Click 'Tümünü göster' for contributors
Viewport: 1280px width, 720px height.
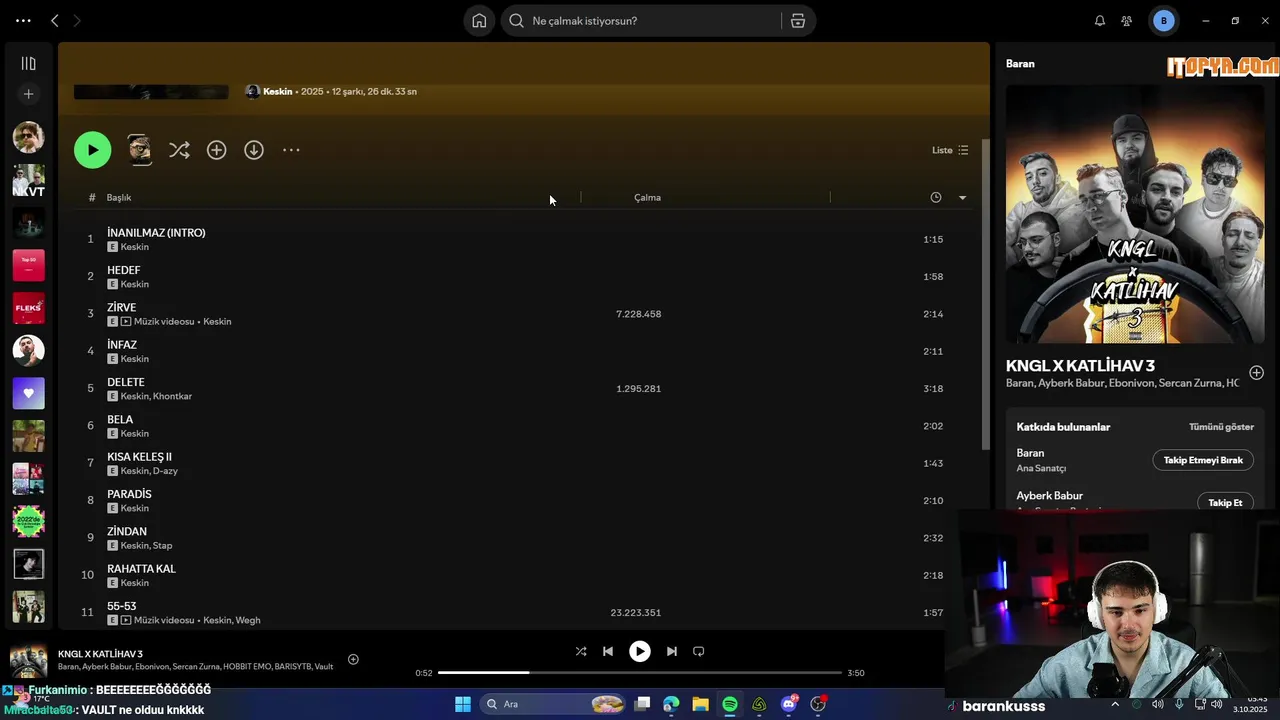point(1221,427)
